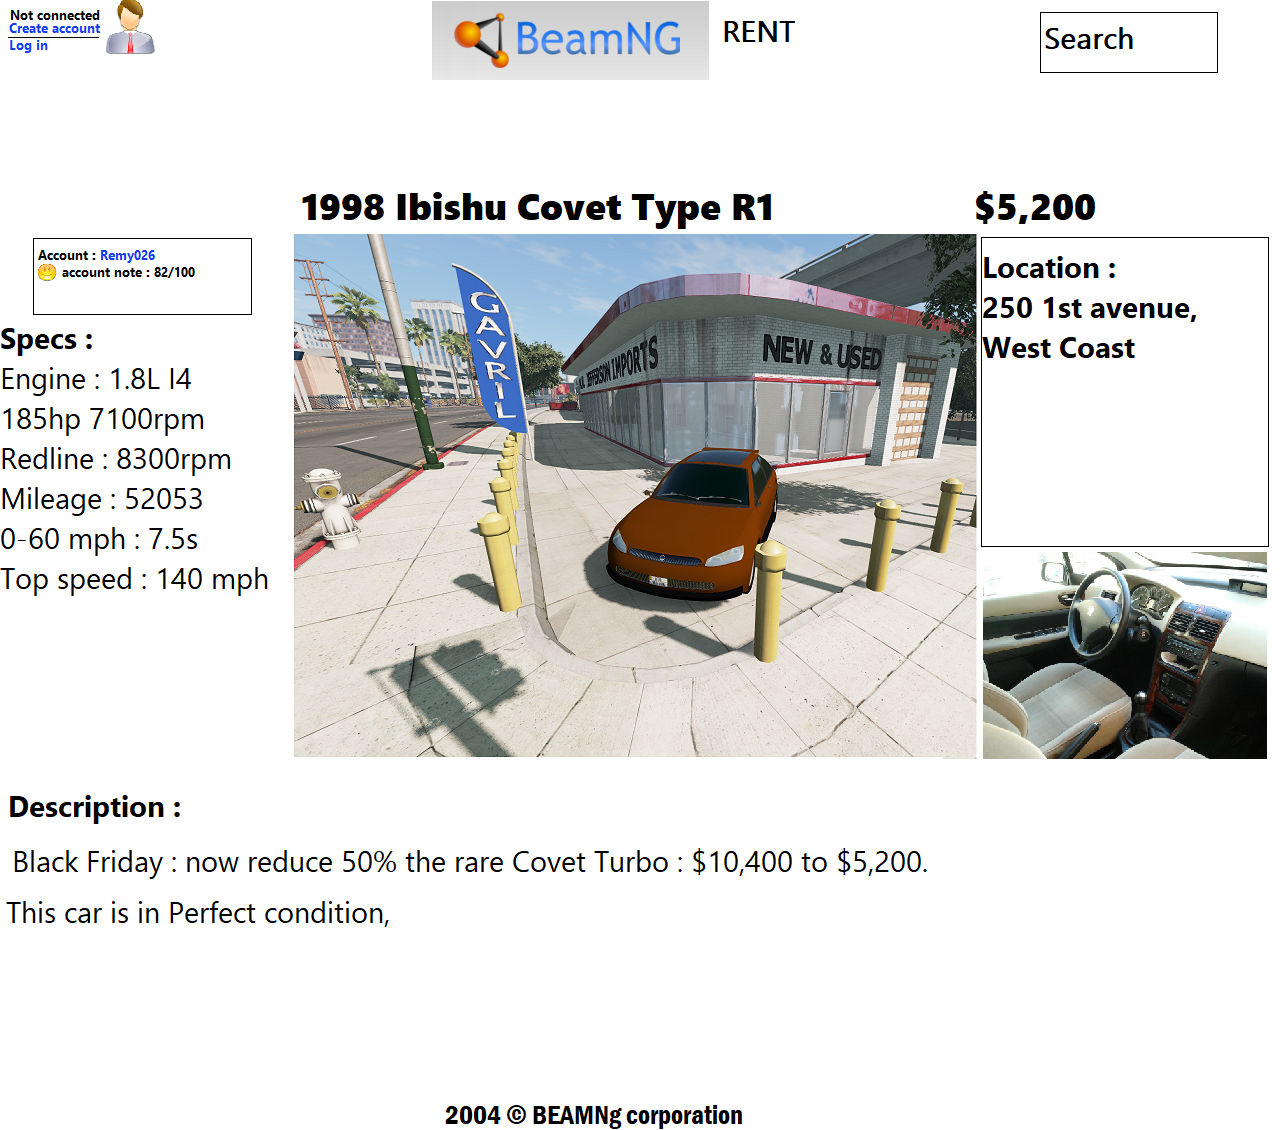Click the user avatar icon

coord(130,27)
